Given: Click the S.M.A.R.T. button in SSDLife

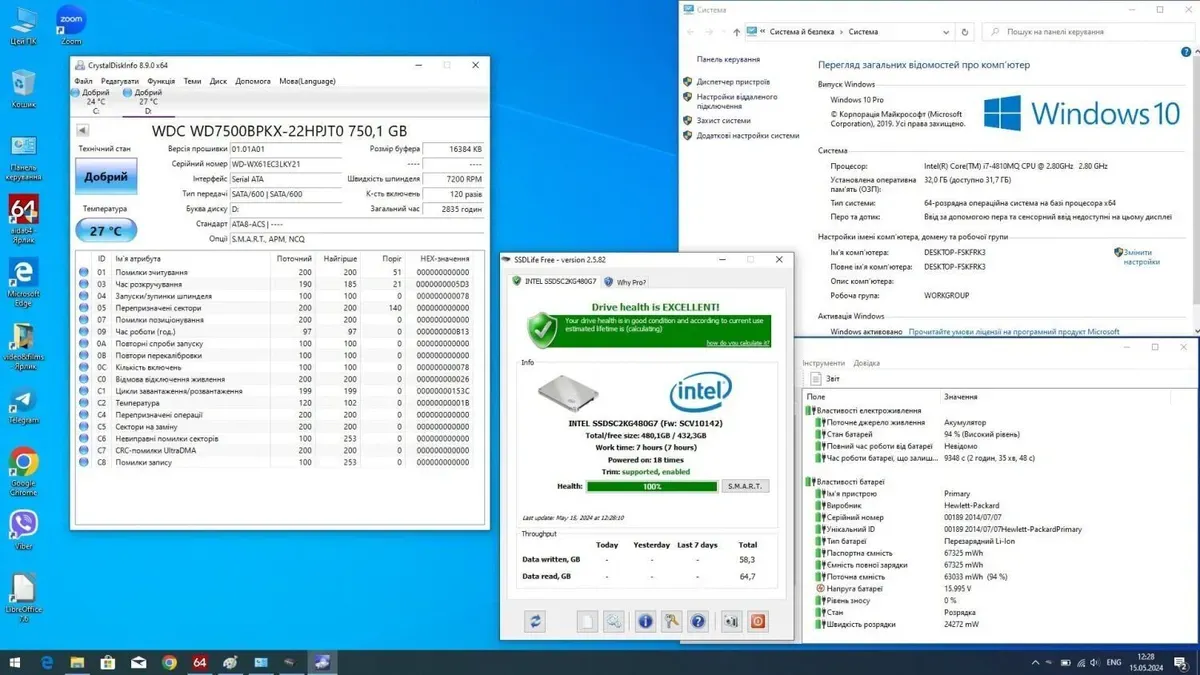Looking at the screenshot, I should pos(745,486).
